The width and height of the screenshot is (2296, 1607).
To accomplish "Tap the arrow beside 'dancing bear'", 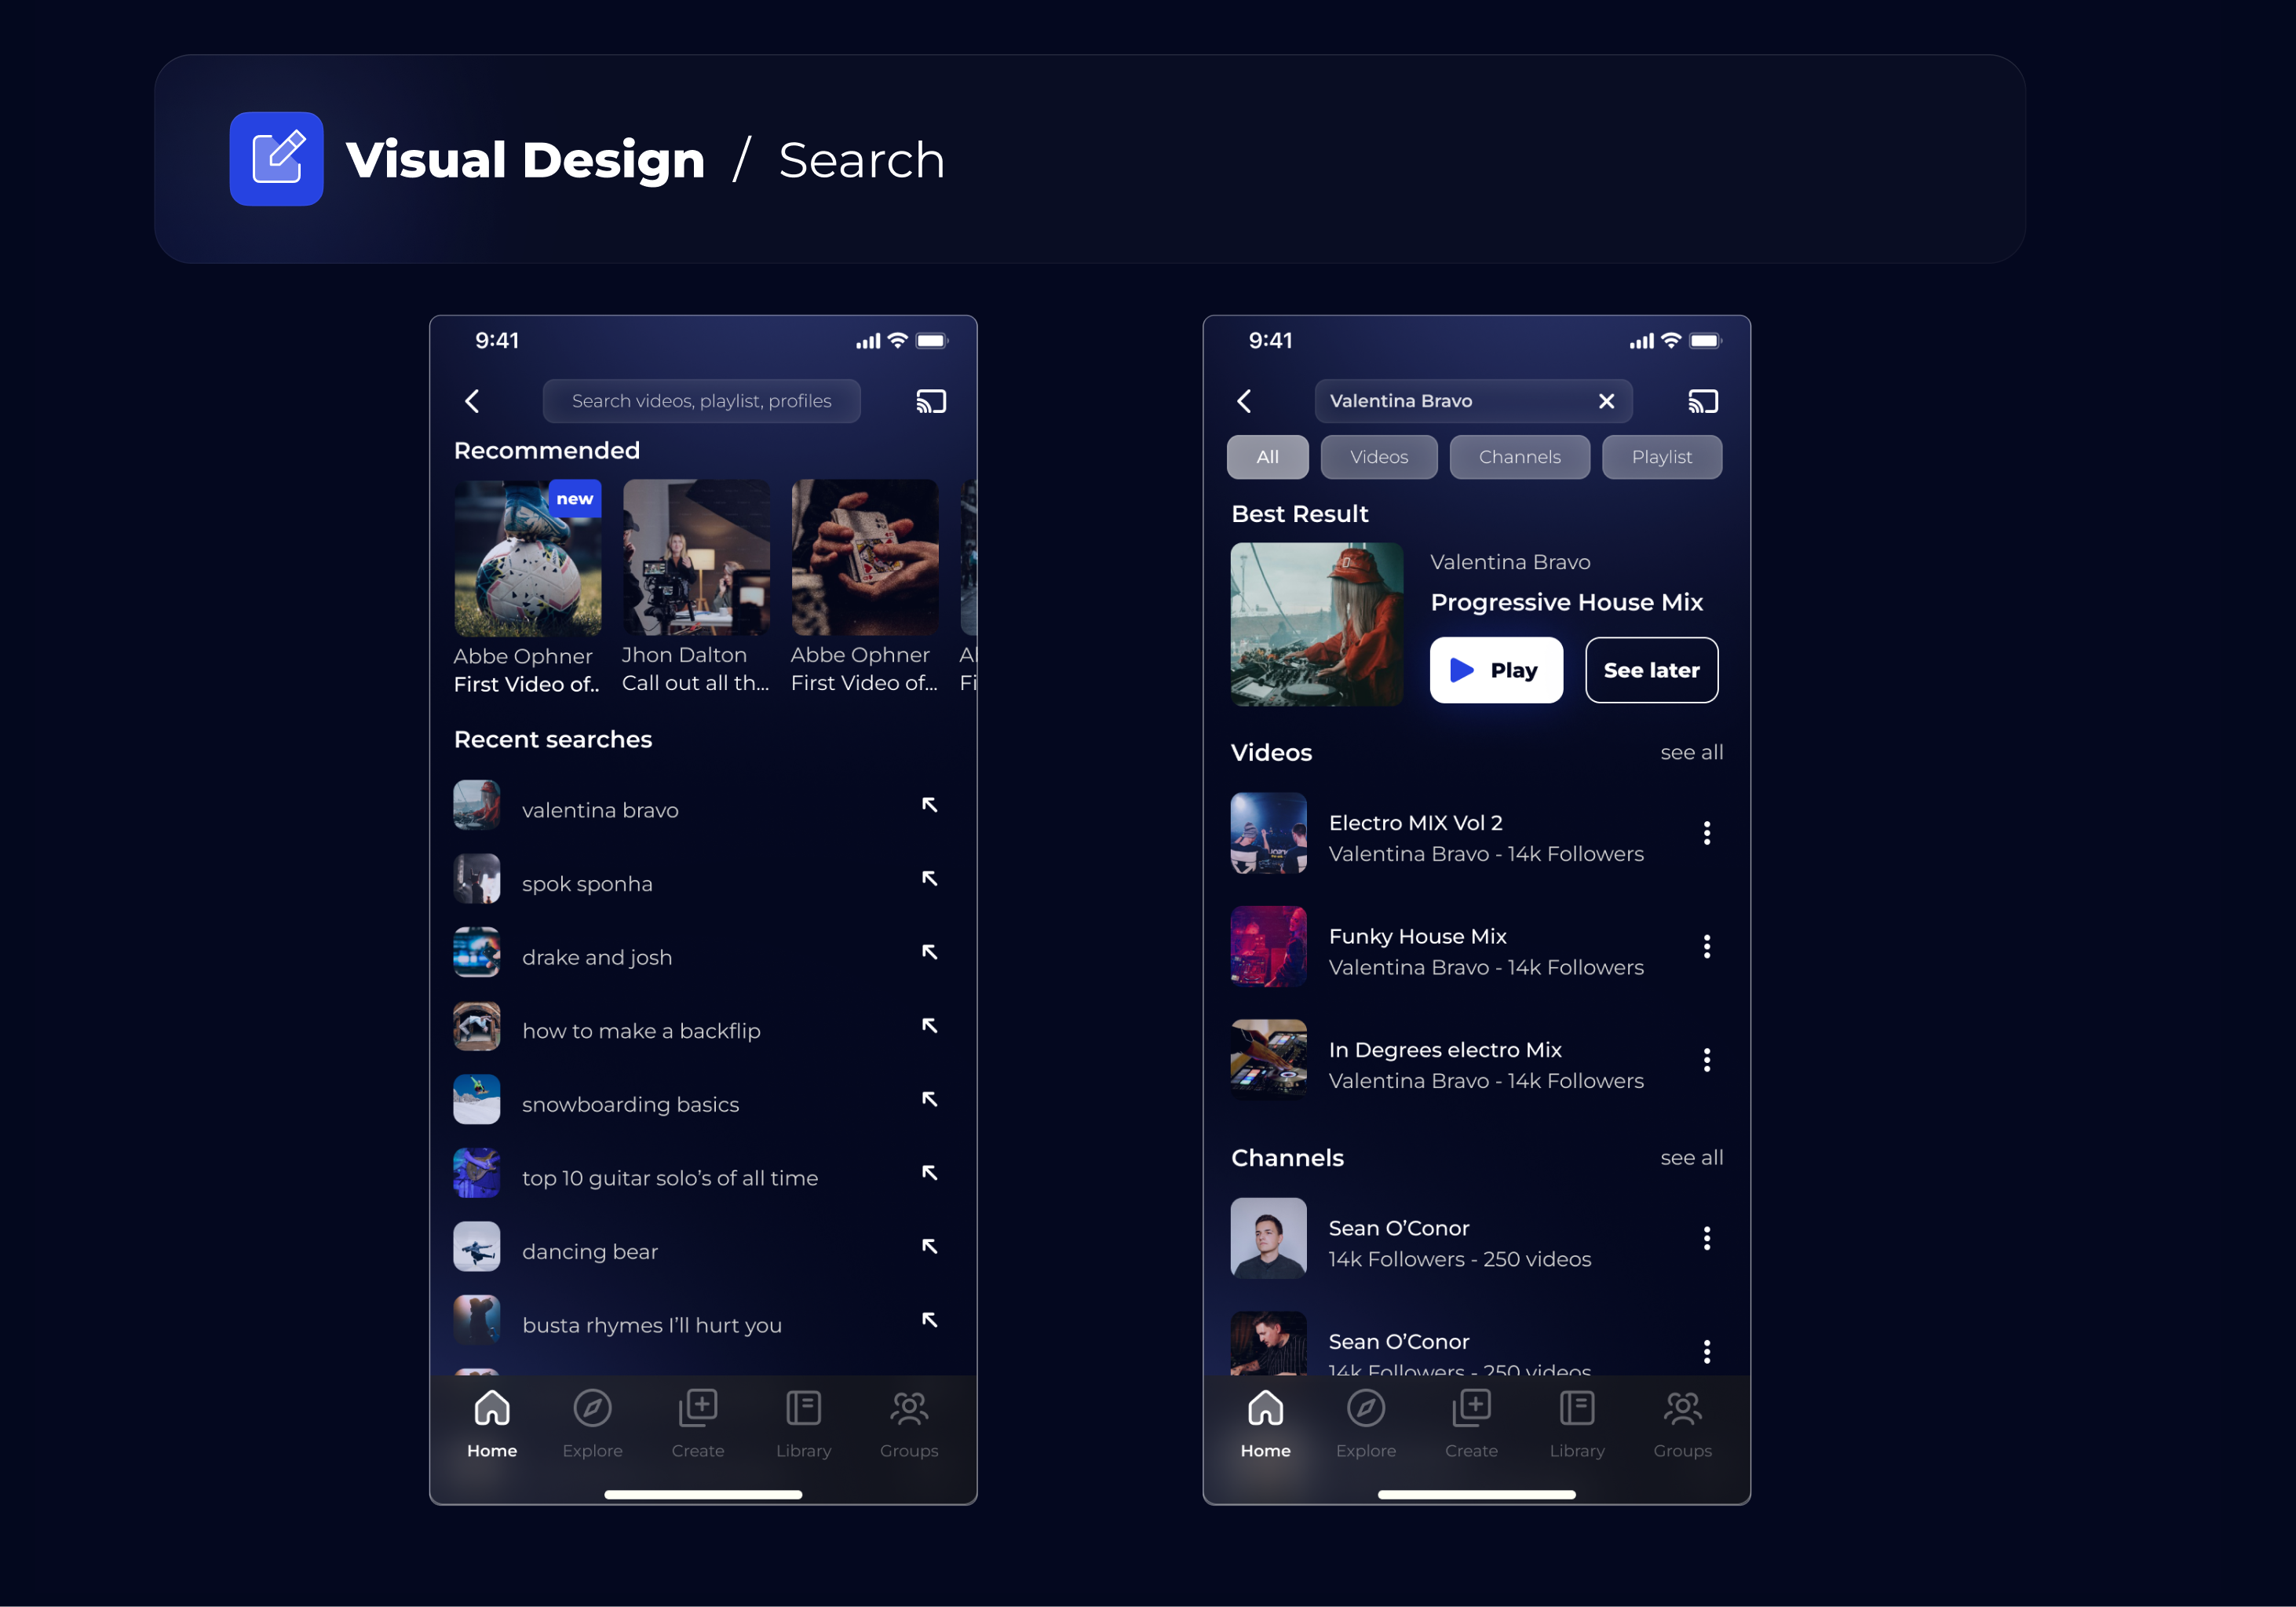I will click(x=929, y=1246).
